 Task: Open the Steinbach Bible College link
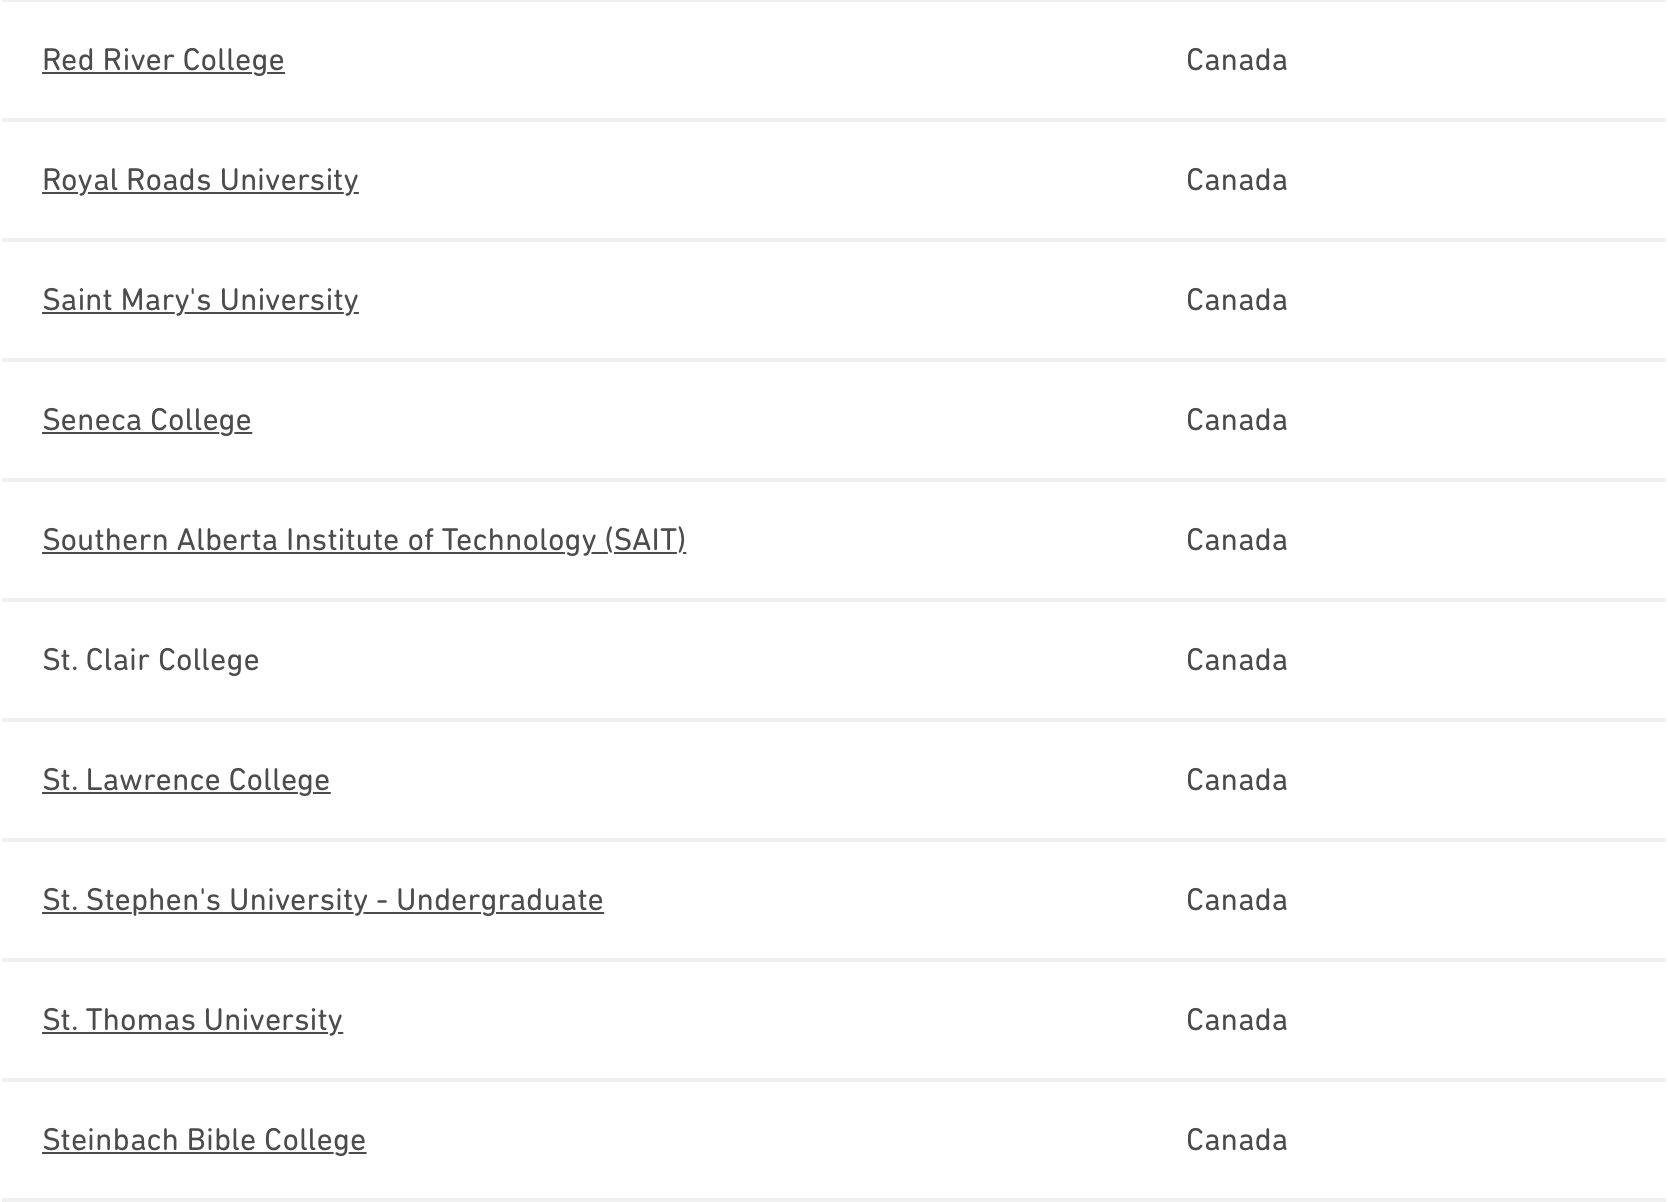tap(204, 1140)
